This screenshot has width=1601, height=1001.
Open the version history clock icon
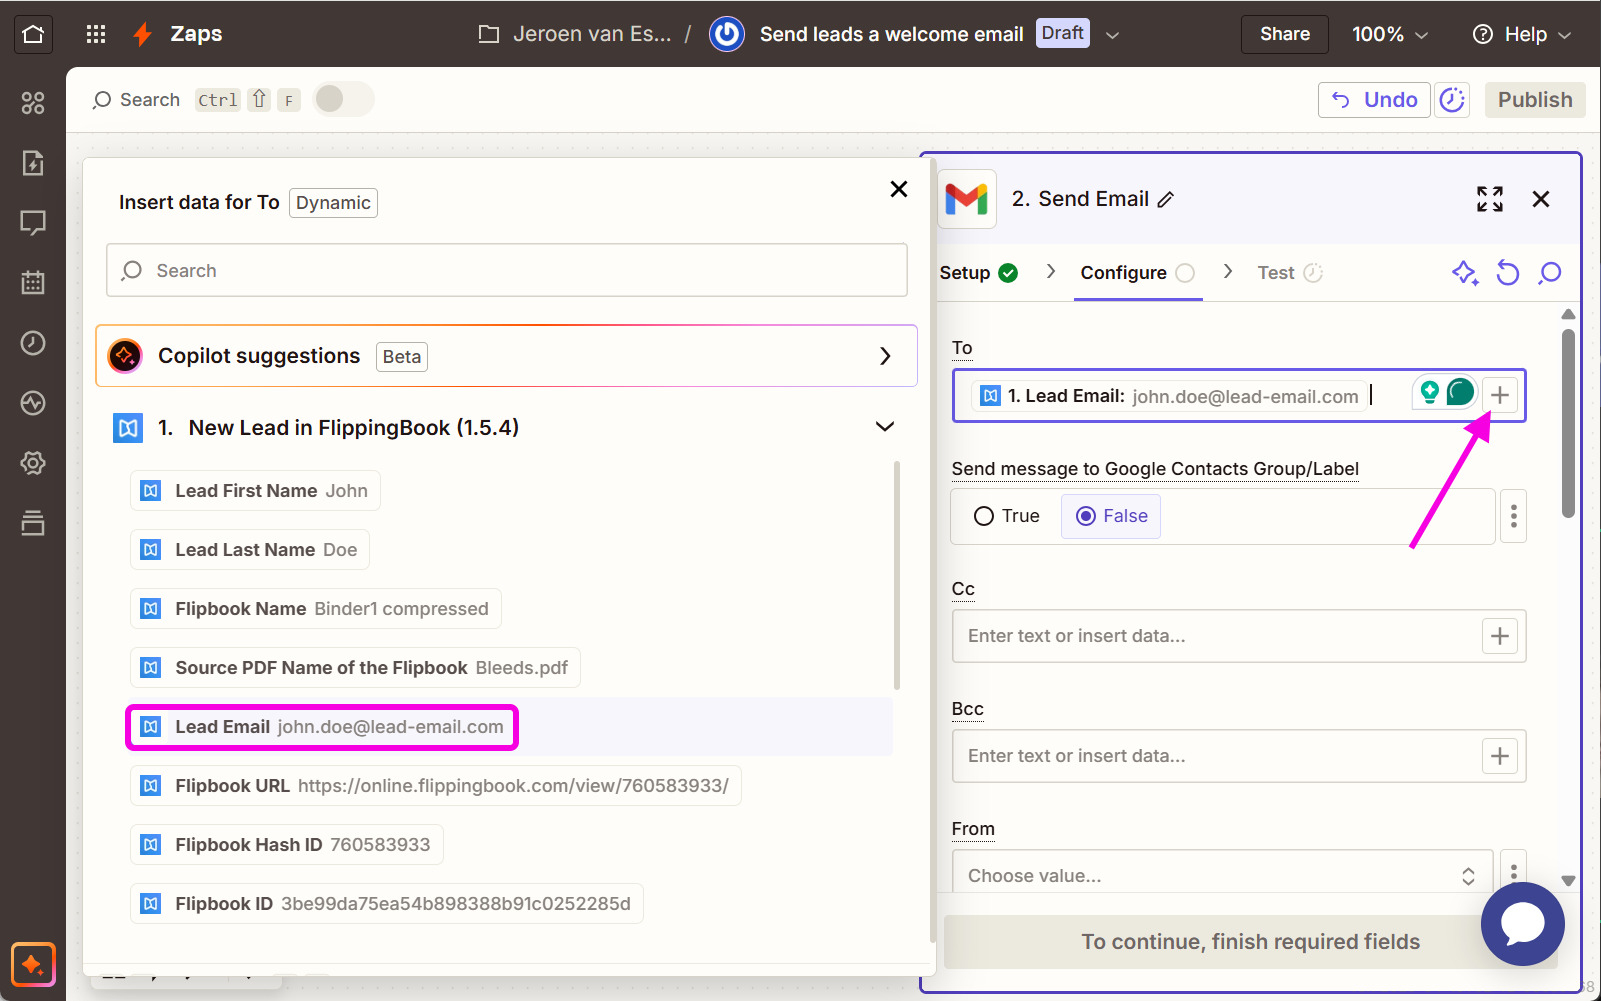click(x=1452, y=100)
